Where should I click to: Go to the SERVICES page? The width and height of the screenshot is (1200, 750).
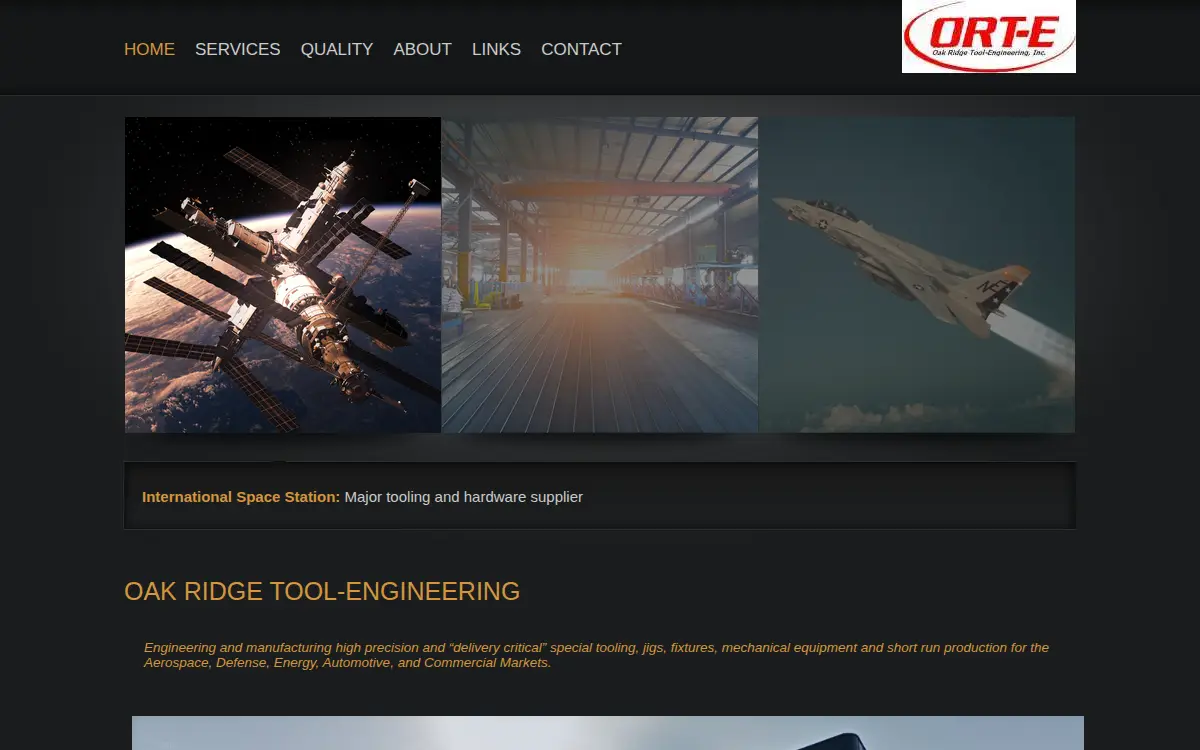tap(237, 49)
